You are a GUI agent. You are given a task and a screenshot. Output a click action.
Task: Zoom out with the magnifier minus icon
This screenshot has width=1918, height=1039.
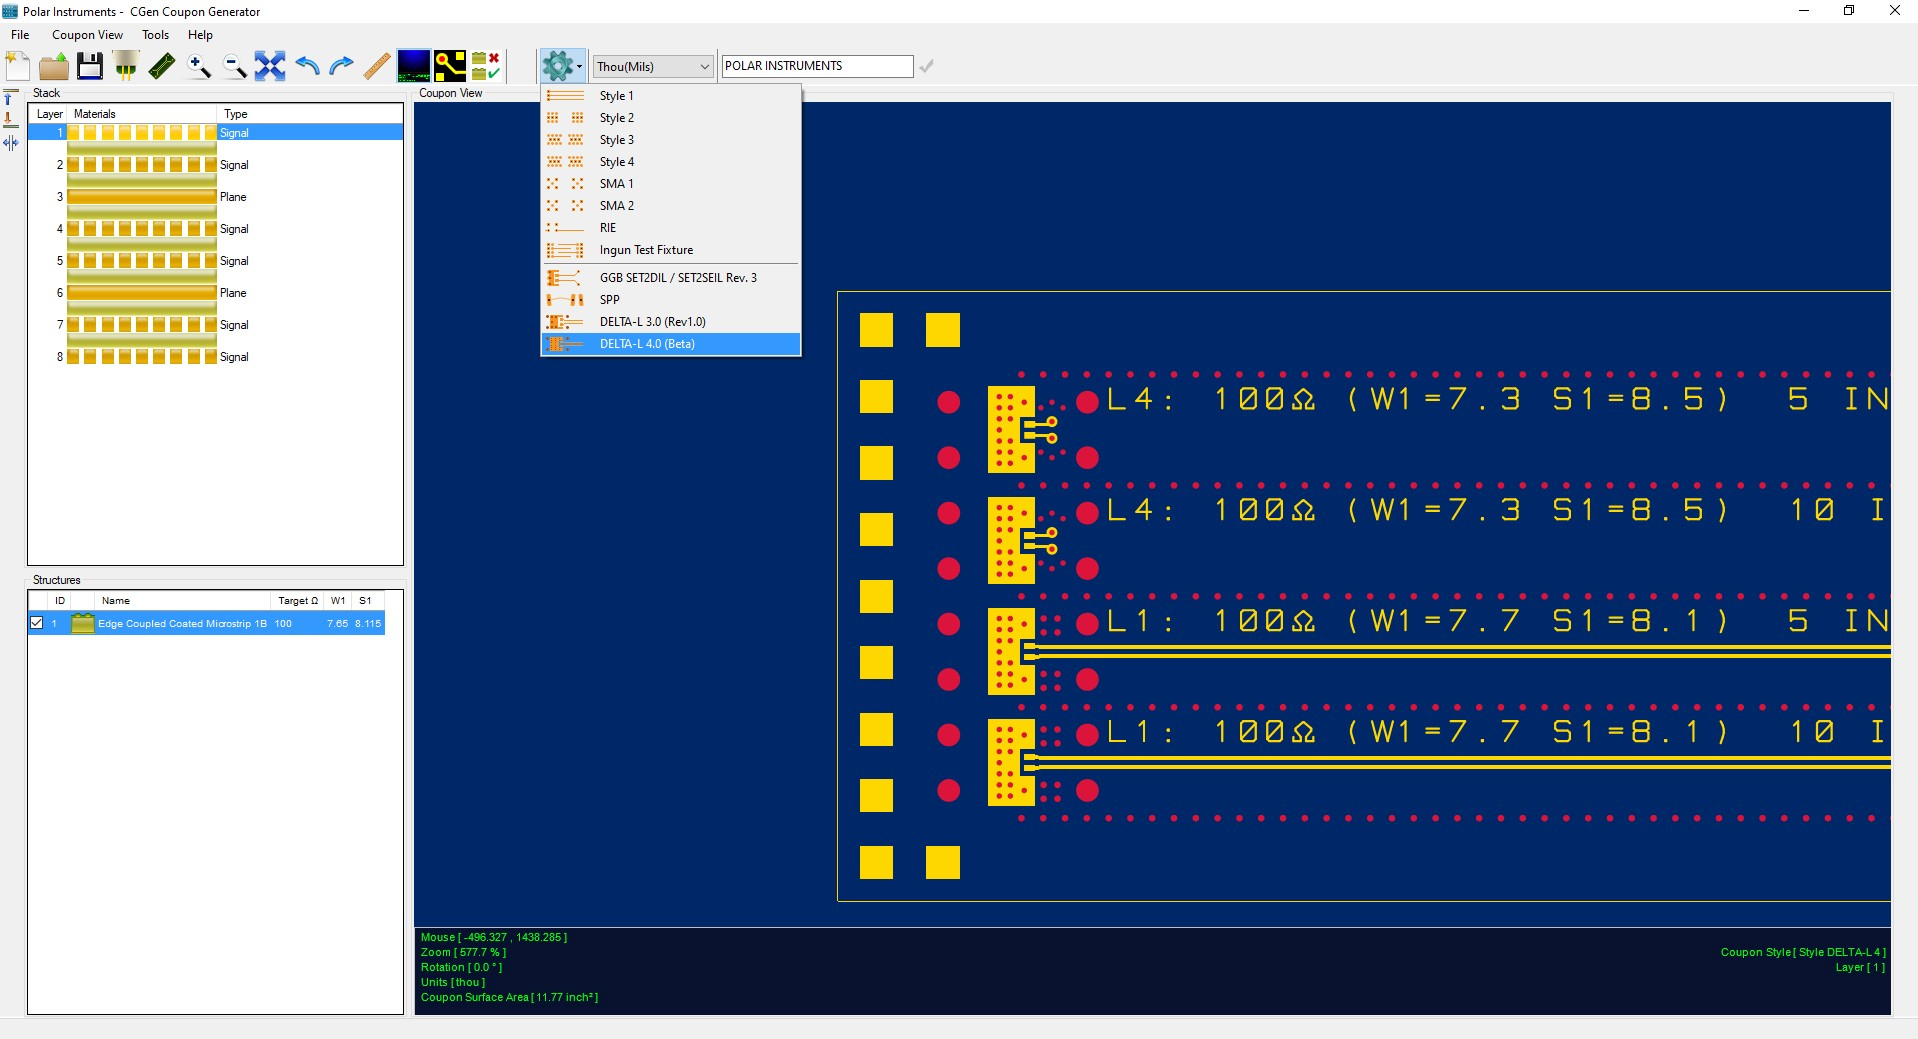pos(234,66)
